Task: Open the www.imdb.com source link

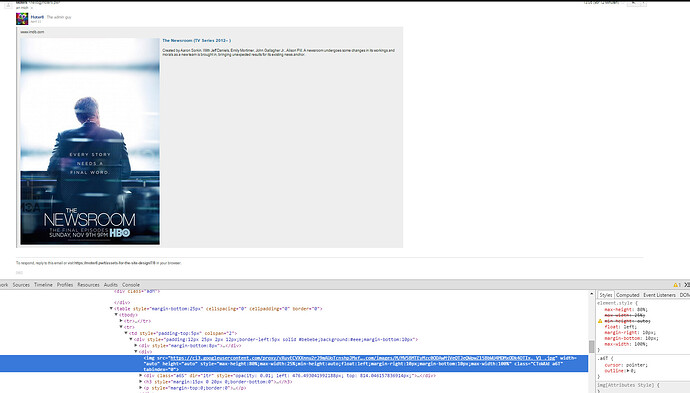Action: tap(32, 32)
